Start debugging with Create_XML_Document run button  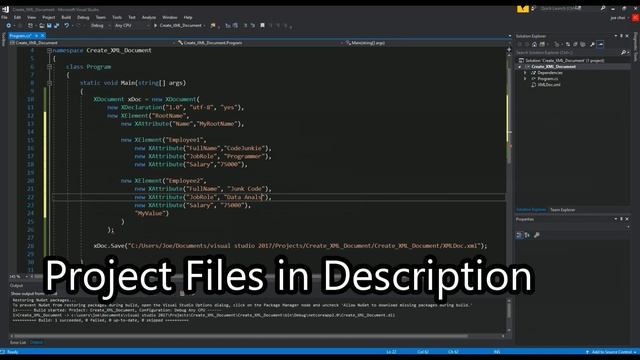(179, 25)
